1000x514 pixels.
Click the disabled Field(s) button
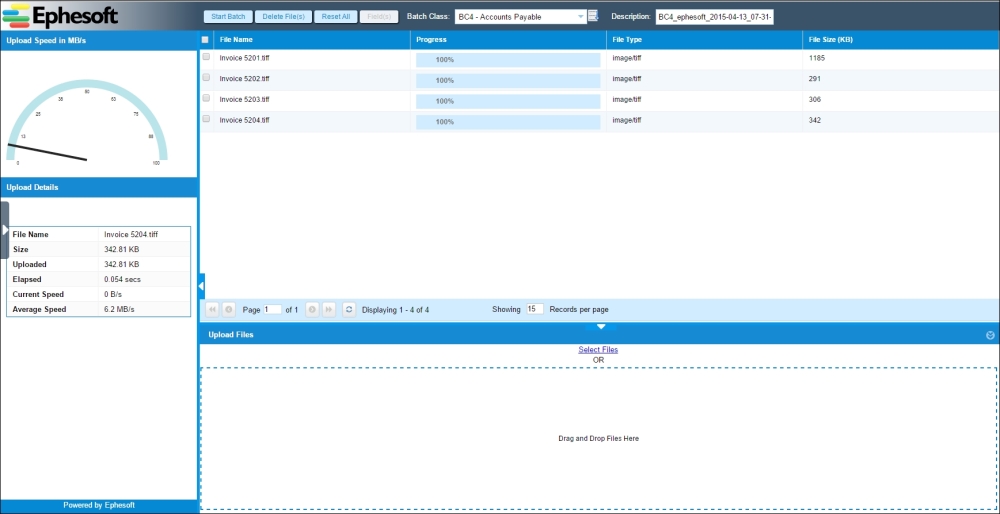[379, 17]
